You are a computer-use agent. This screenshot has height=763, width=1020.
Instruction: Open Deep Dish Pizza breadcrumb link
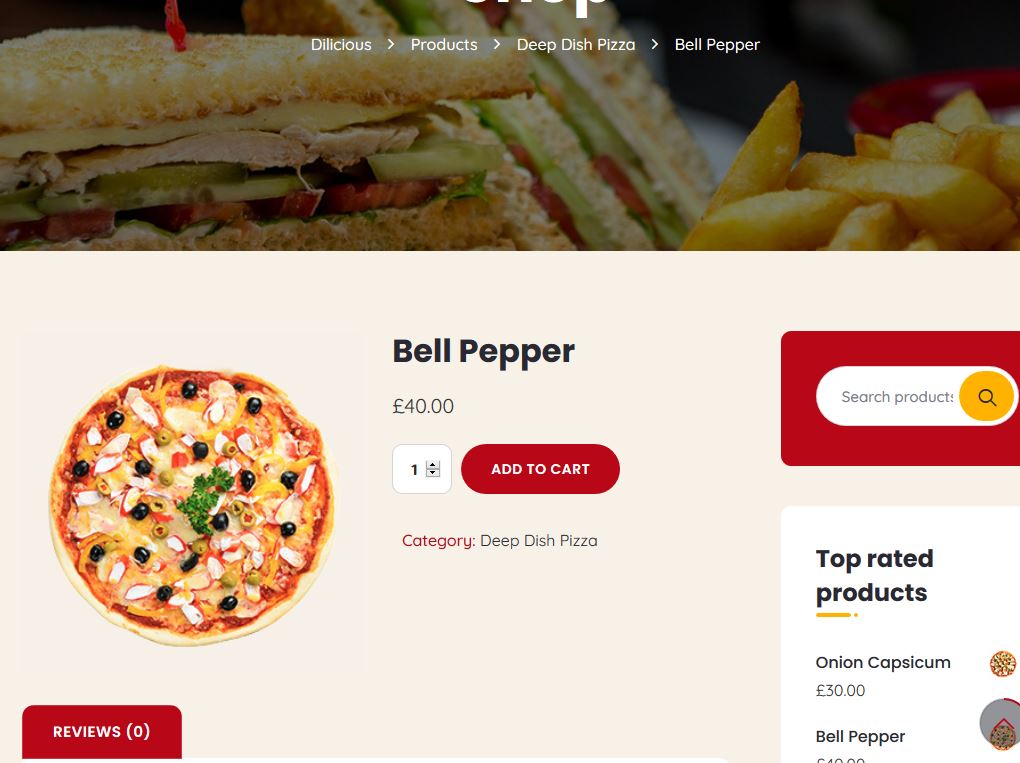coord(576,44)
